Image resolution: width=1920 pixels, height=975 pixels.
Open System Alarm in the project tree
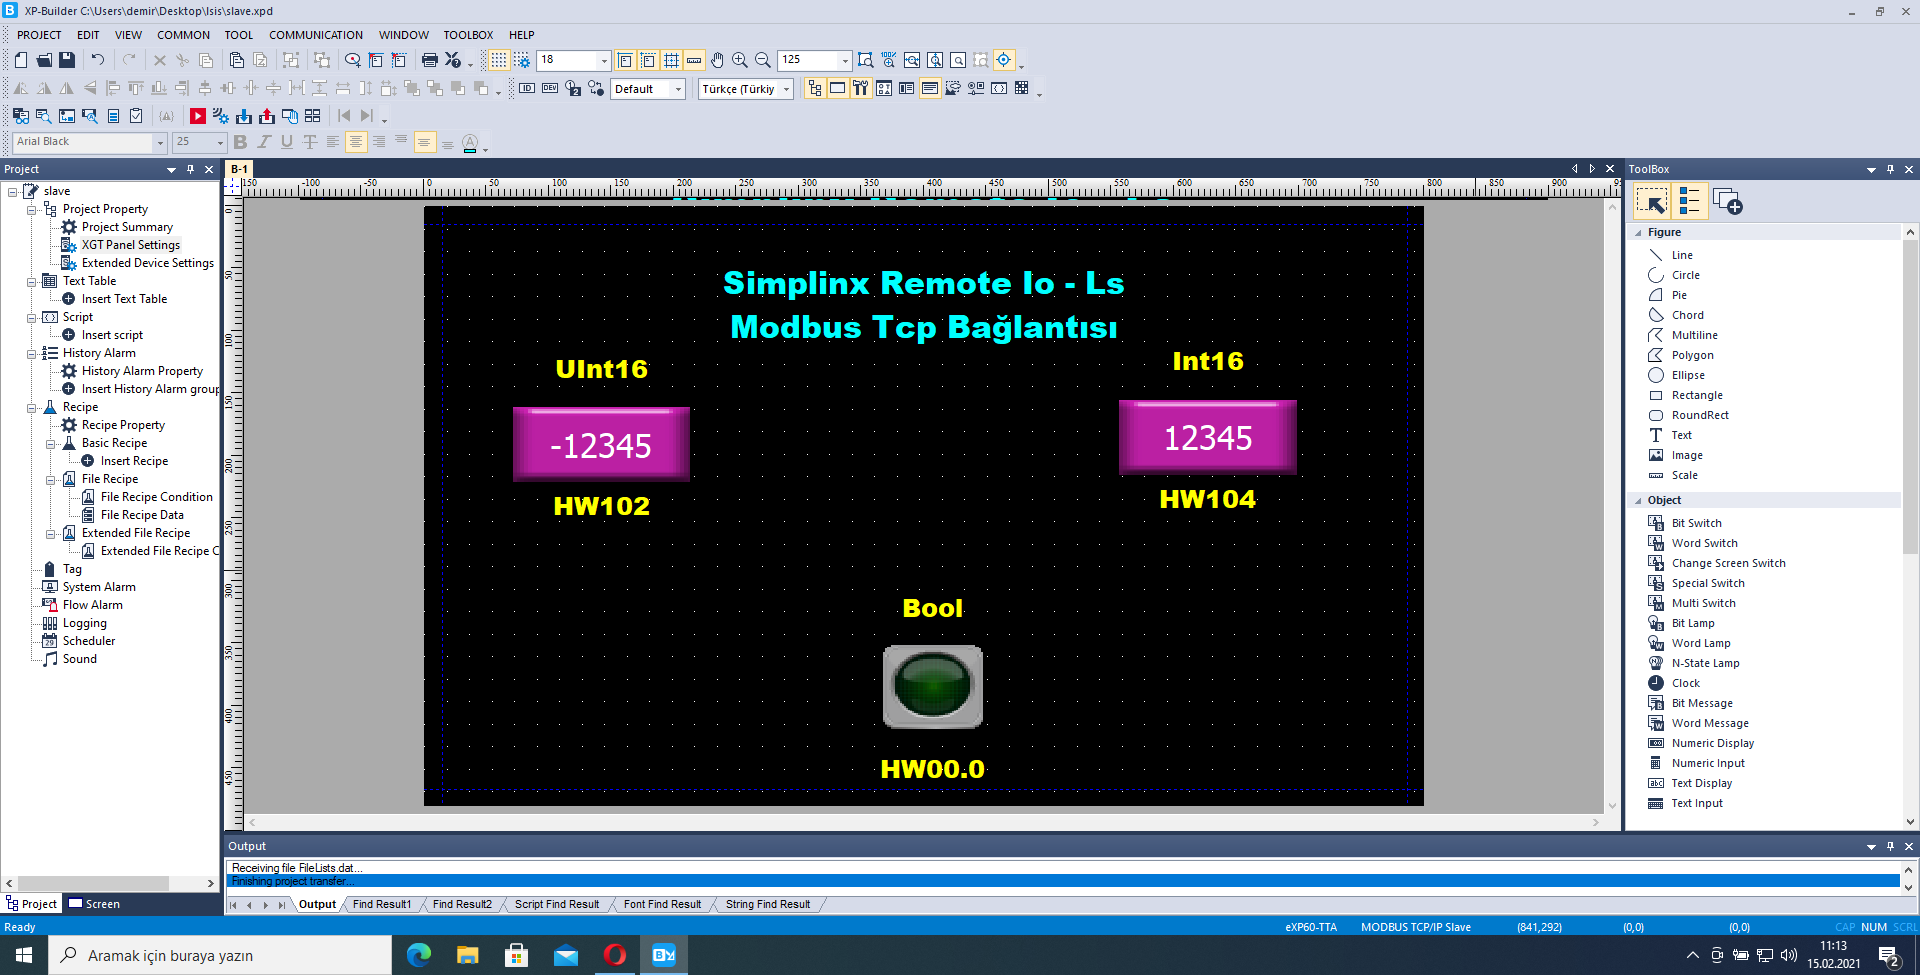point(98,587)
